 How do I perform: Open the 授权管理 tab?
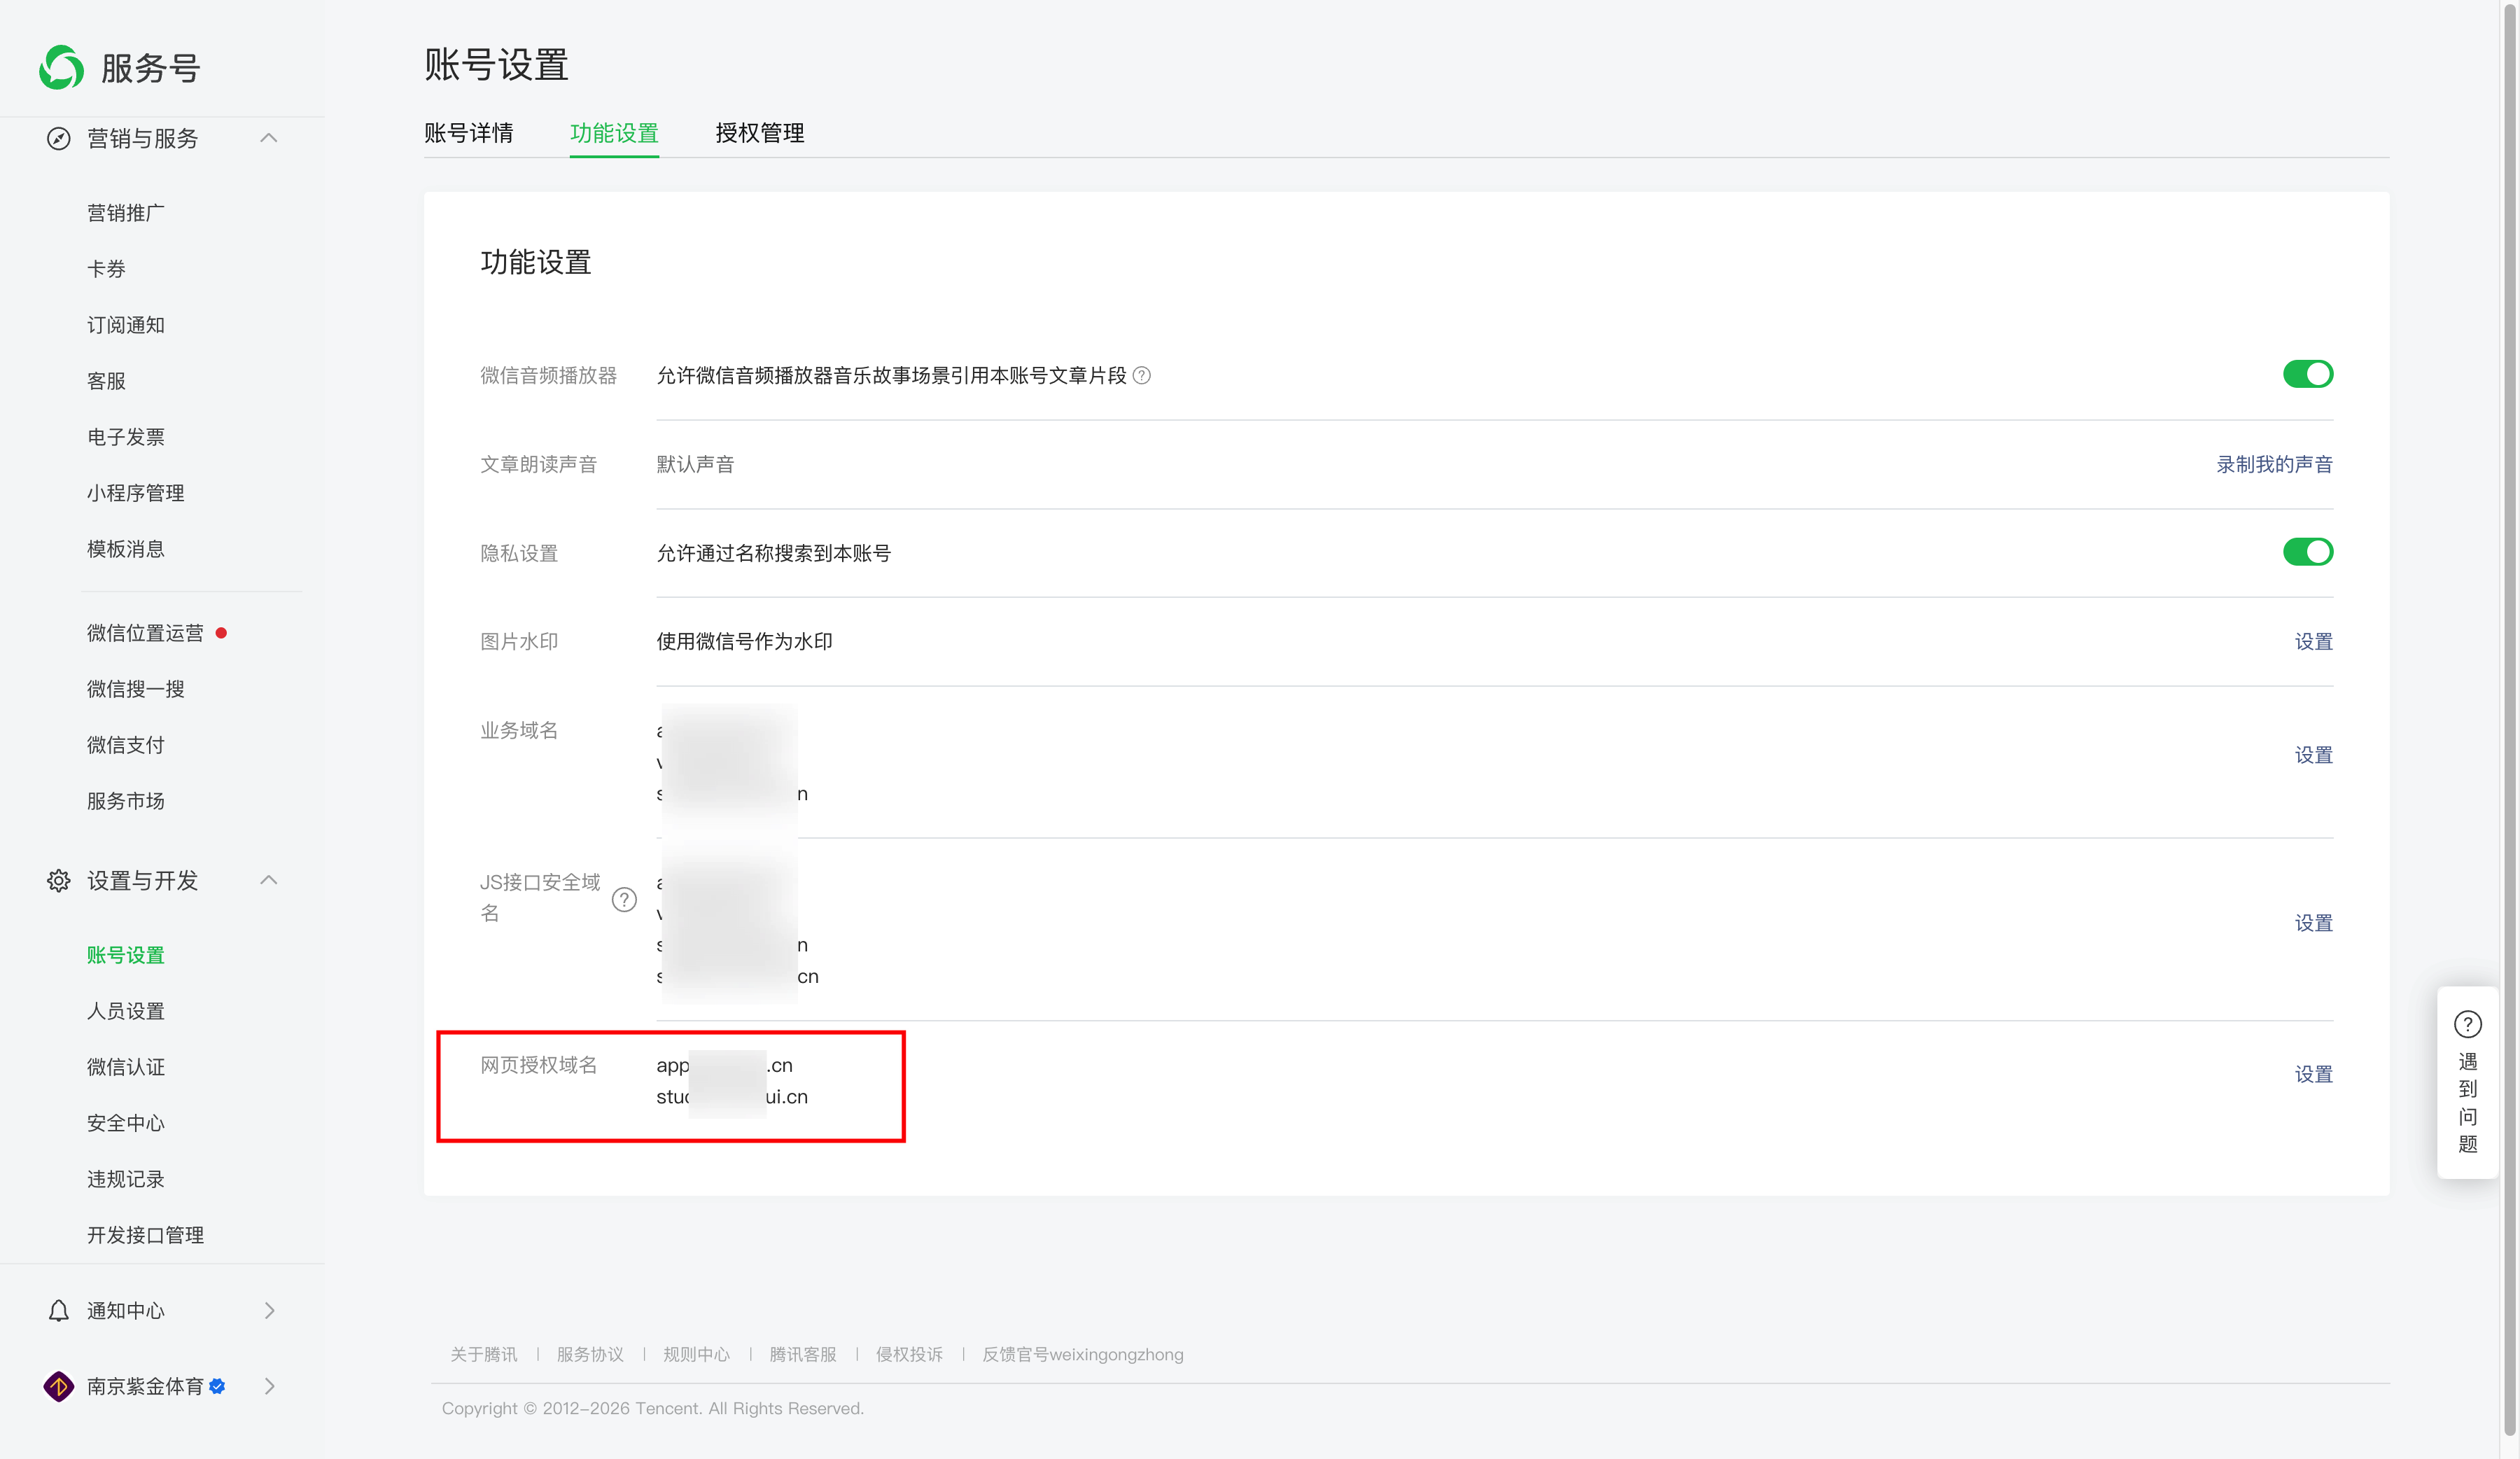[x=760, y=133]
